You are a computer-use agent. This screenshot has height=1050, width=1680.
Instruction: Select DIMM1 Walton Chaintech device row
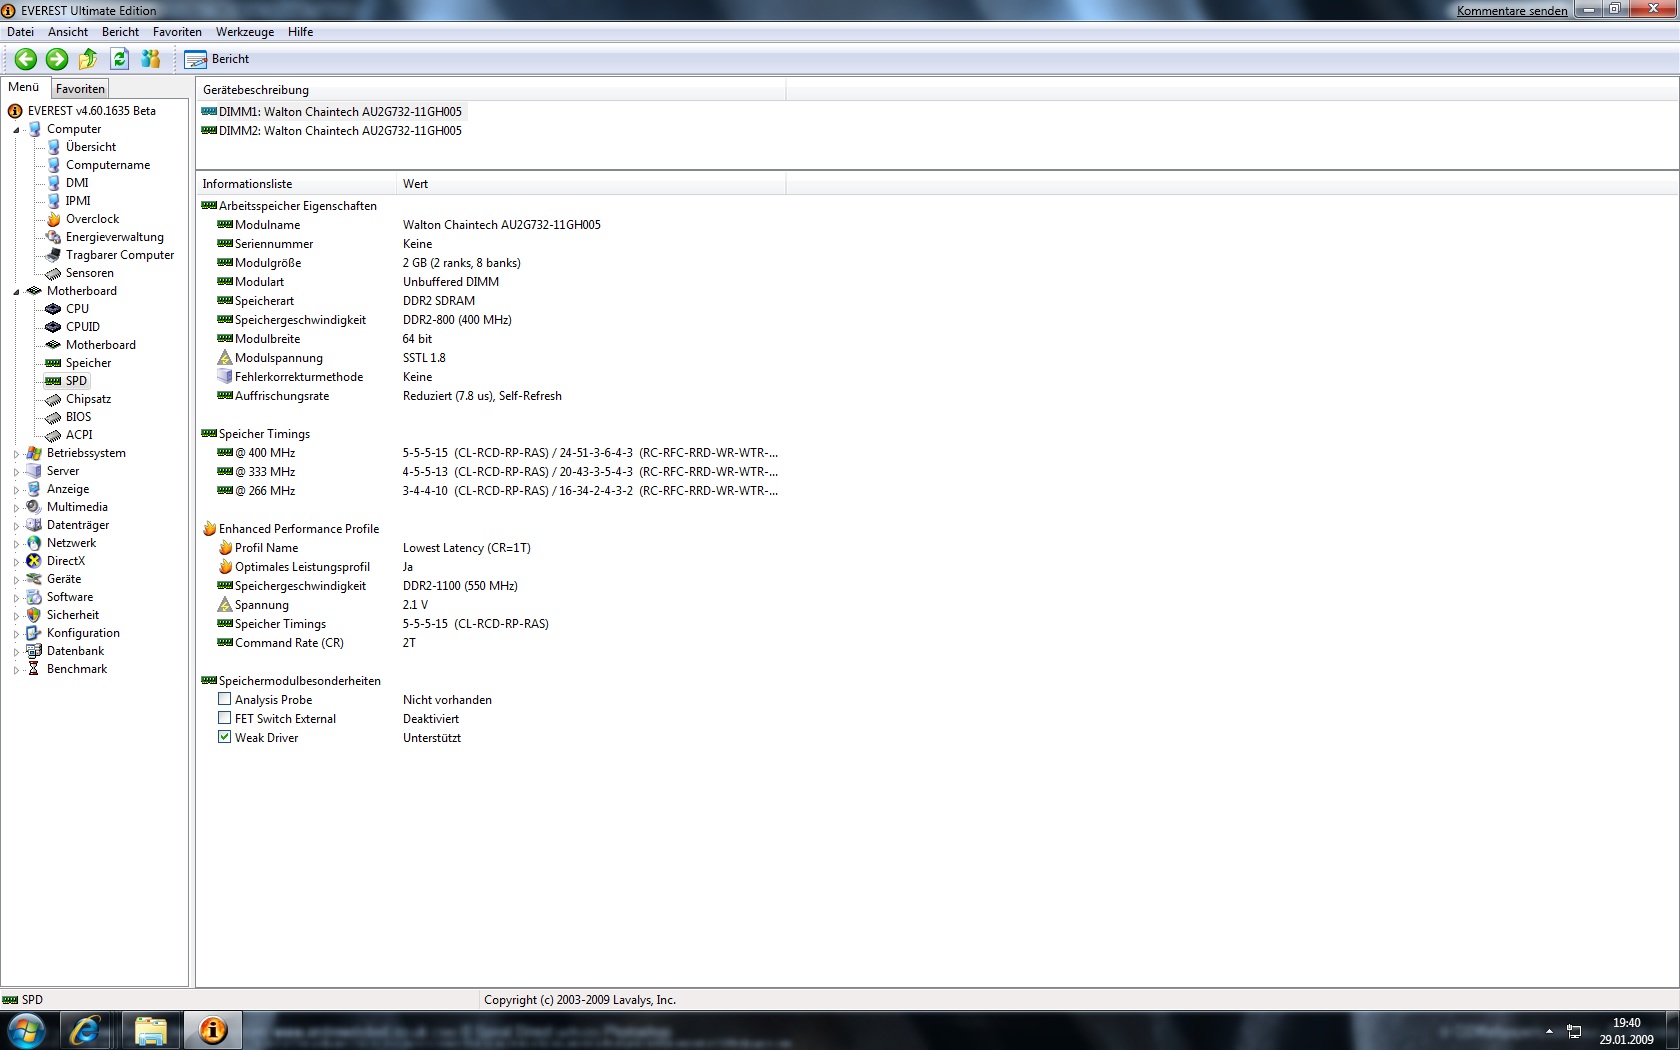(333, 112)
